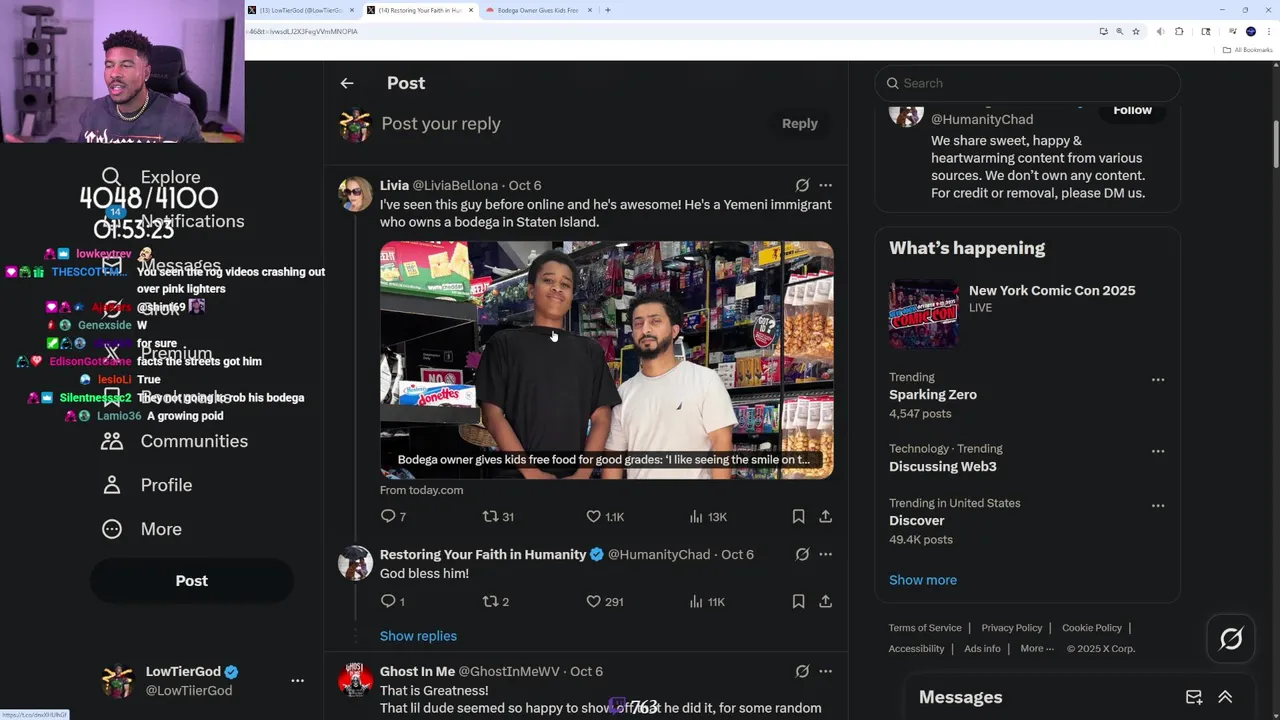The width and height of the screenshot is (1280, 720).
Task: Share the God bless him post
Action: (825, 601)
